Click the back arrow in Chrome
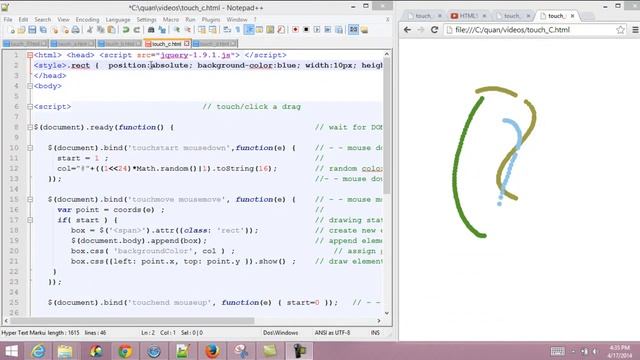 (407, 30)
